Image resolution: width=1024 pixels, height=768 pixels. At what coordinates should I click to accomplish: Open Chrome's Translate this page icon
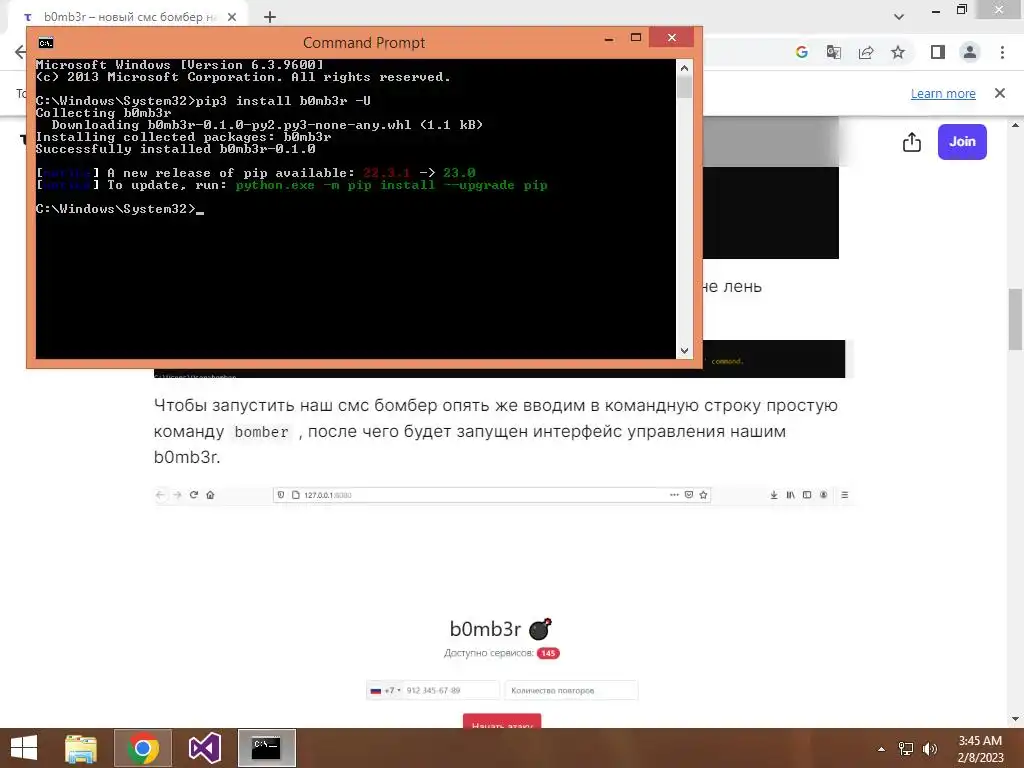(833, 52)
